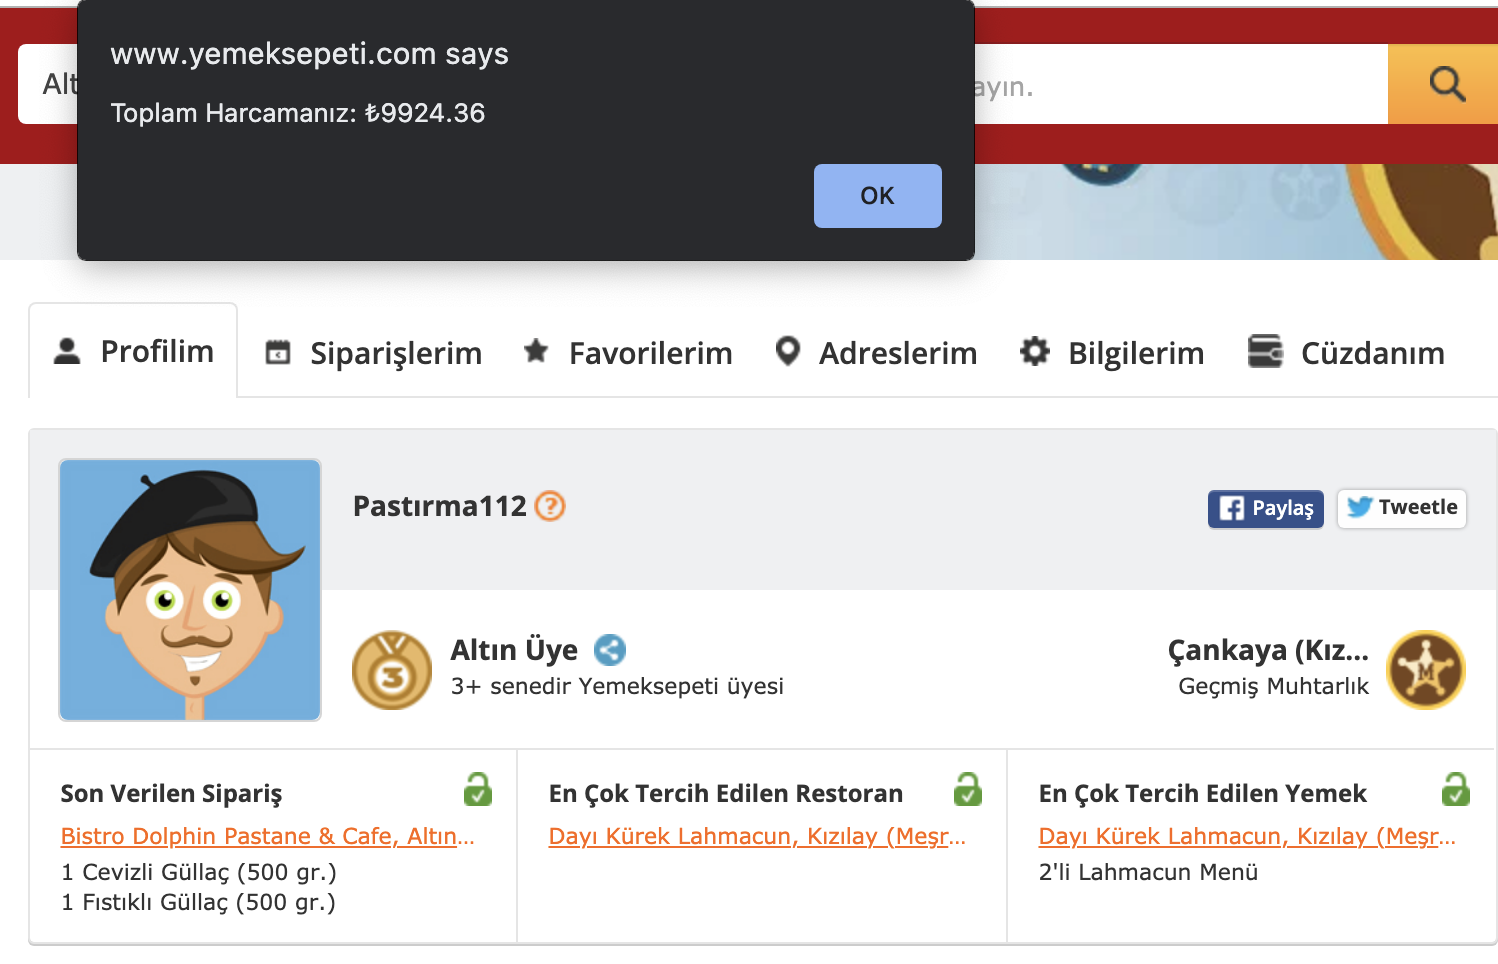Open Dayı Kürek Lahmacun link under Yemek
This screenshot has width=1498, height=964.
(1248, 836)
